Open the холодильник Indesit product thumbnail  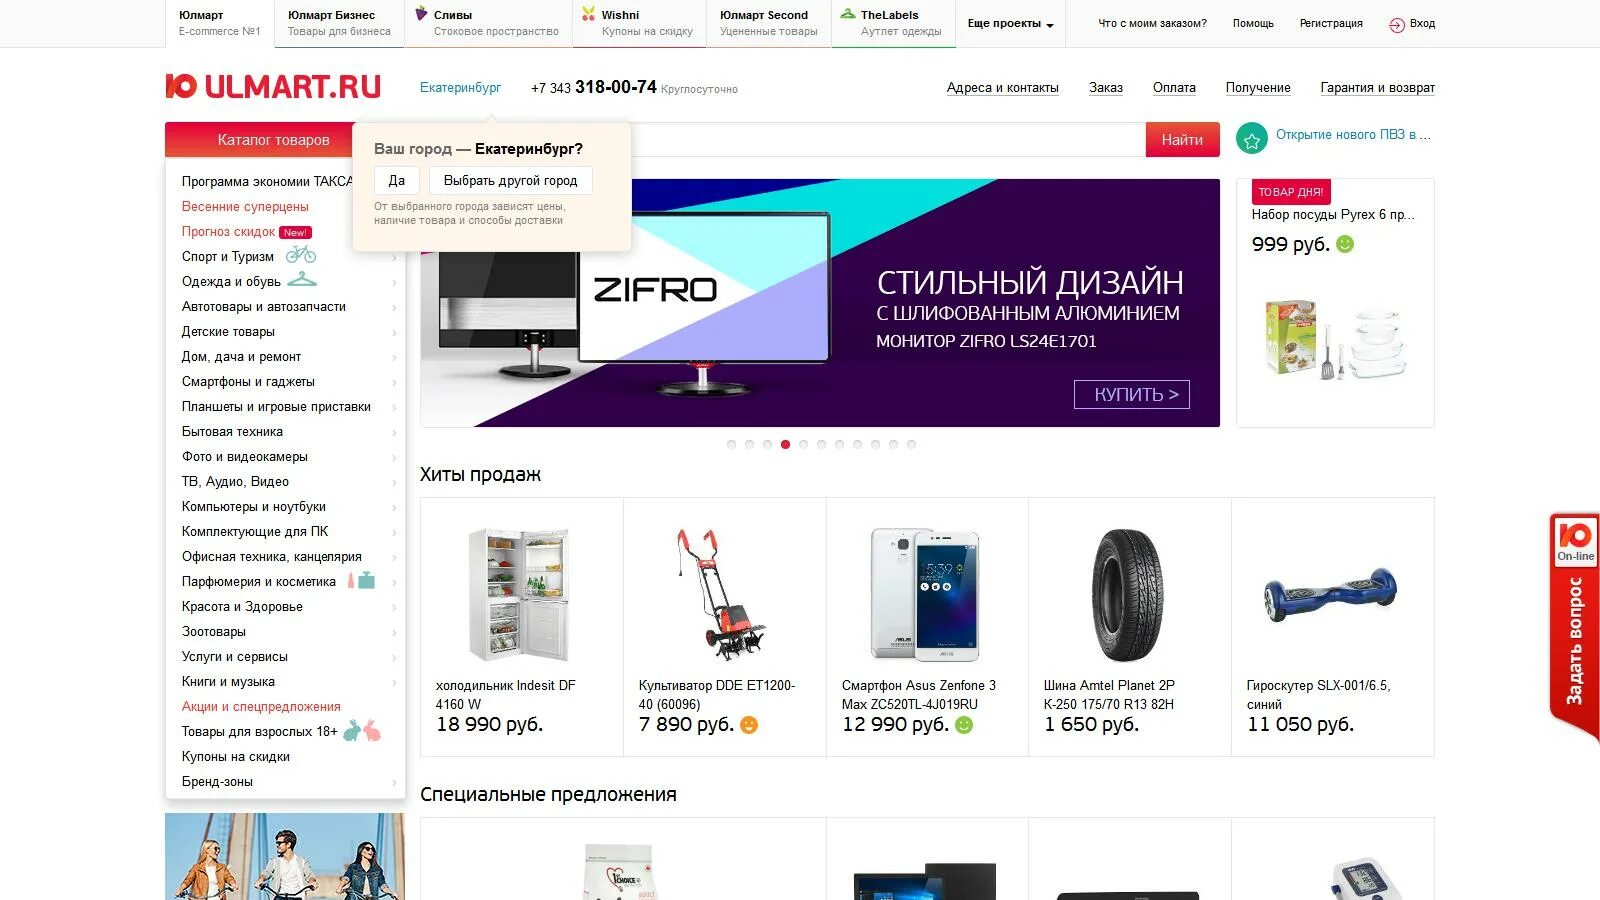tap(520, 595)
